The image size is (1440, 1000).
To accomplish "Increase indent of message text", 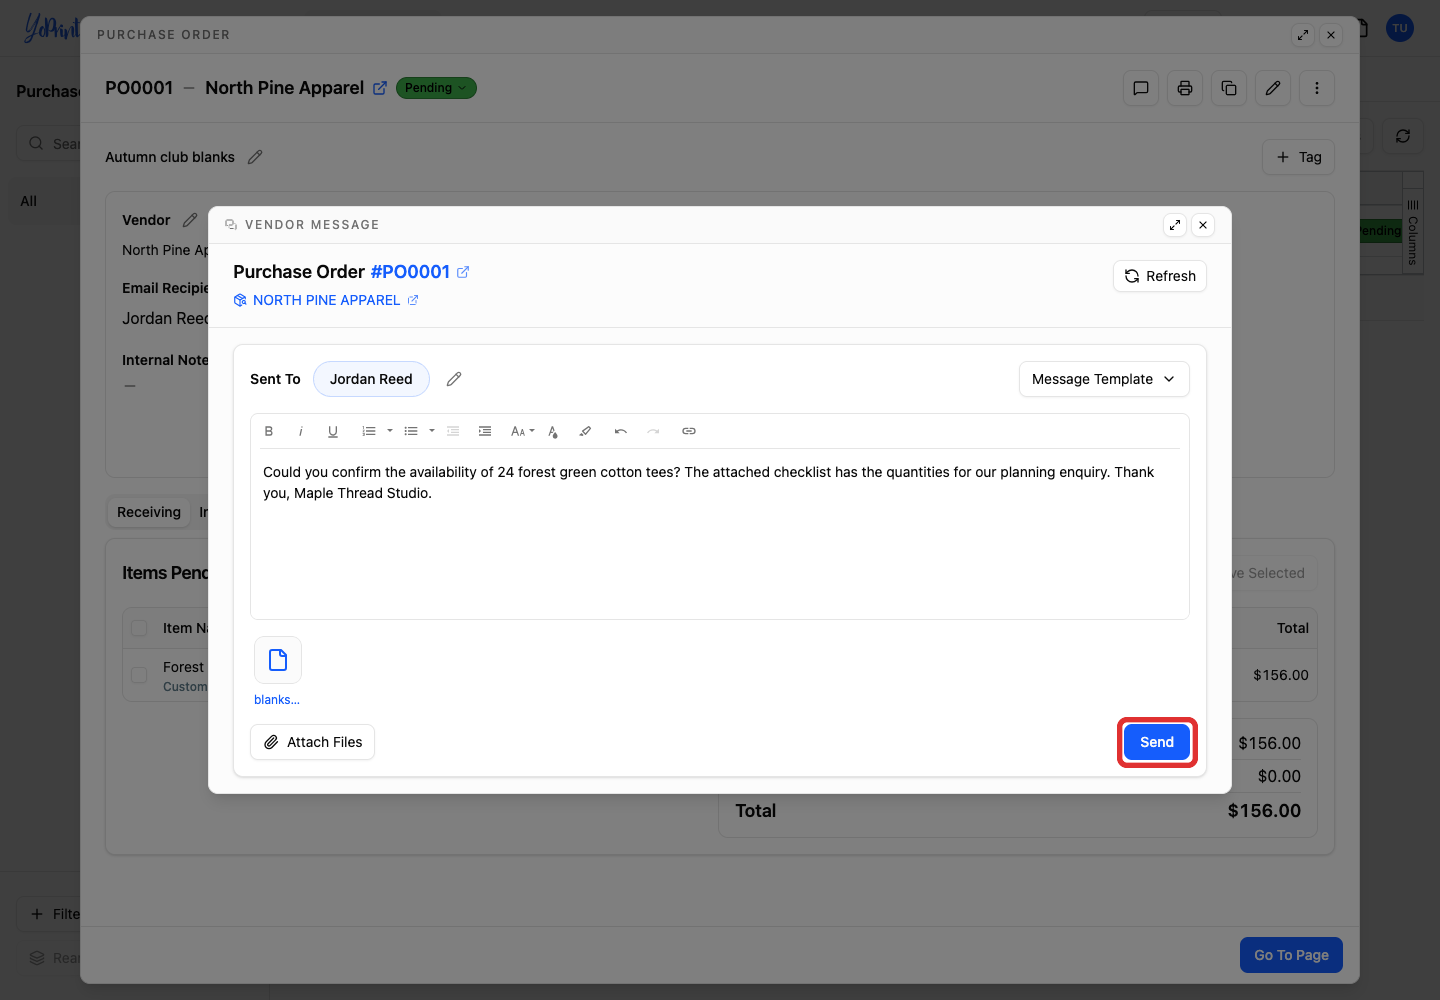I will [485, 431].
